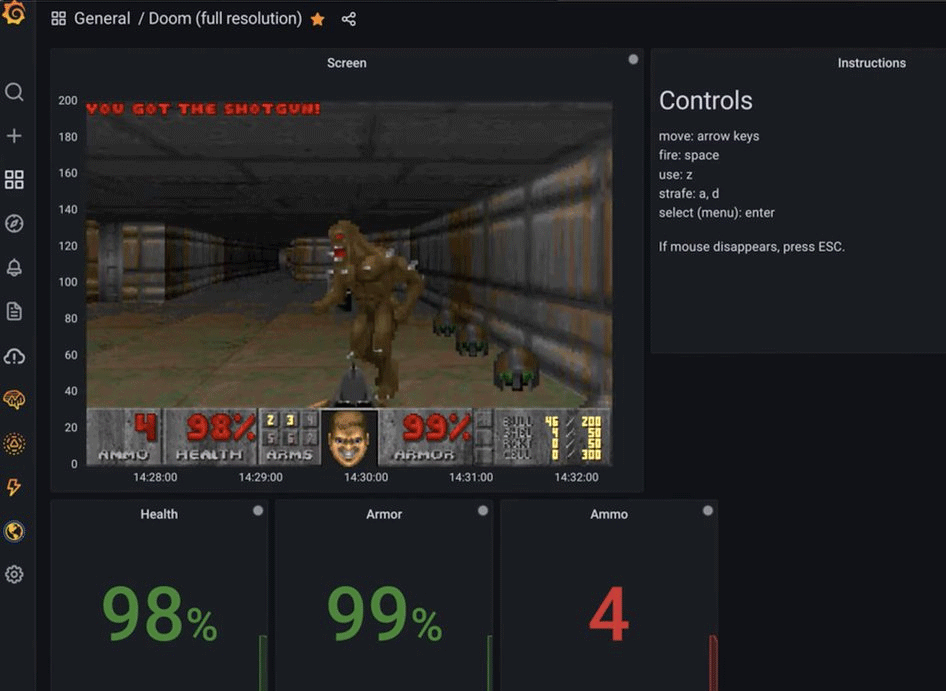
Task: Click the Controls heading
Action: point(705,100)
